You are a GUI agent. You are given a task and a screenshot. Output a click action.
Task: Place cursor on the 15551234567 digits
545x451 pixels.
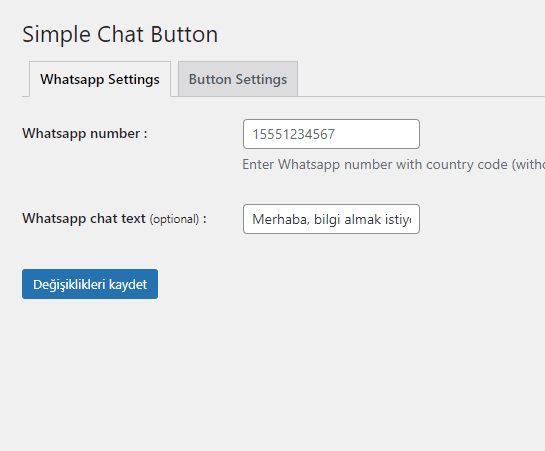click(293, 134)
